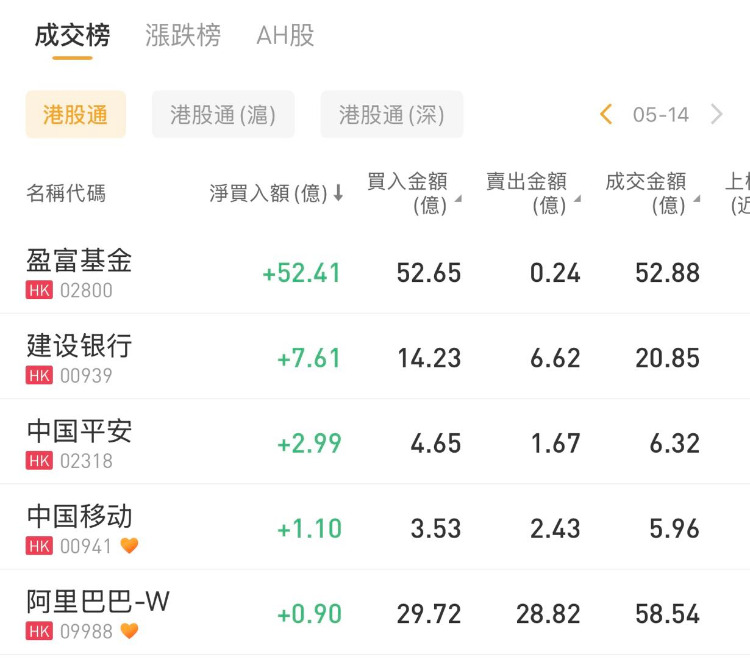Click stock code 02318

pyautogui.click(x=86, y=461)
